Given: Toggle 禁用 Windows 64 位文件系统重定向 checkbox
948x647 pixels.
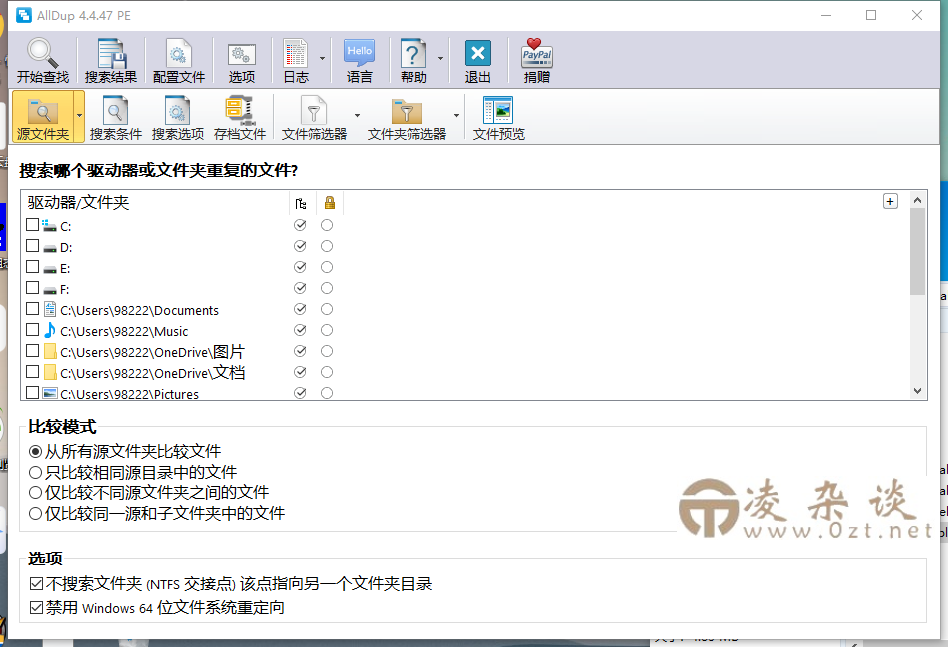Looking at the screenshot, I should coord(36,607).
